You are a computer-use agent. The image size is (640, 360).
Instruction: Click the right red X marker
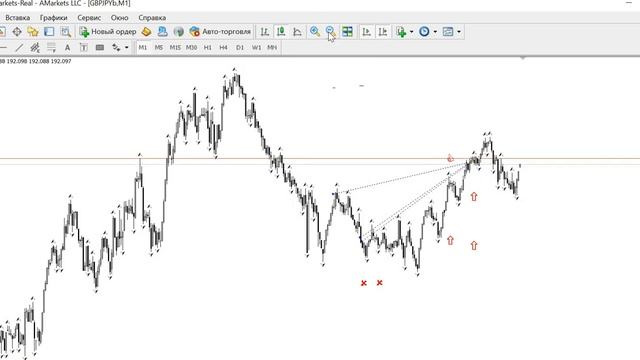point(380,282)
